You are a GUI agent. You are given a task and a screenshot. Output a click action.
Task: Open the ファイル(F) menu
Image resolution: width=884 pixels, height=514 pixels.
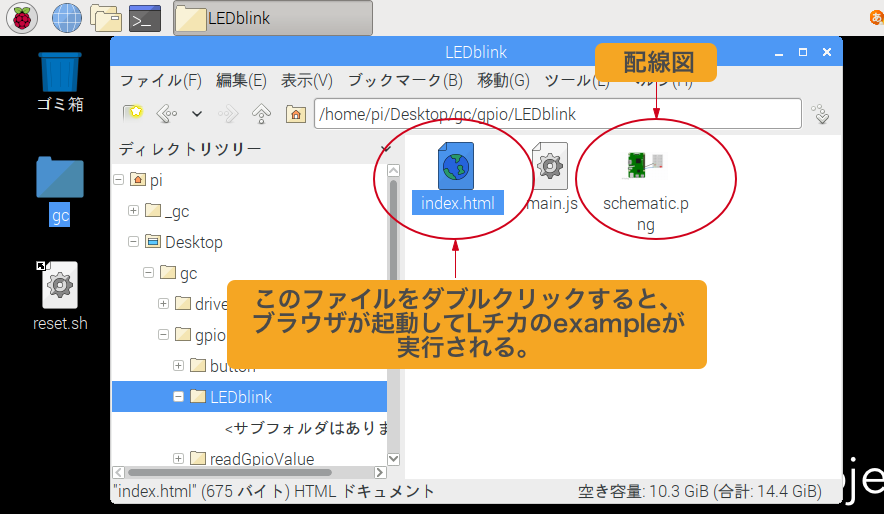[x=161, y=81]
